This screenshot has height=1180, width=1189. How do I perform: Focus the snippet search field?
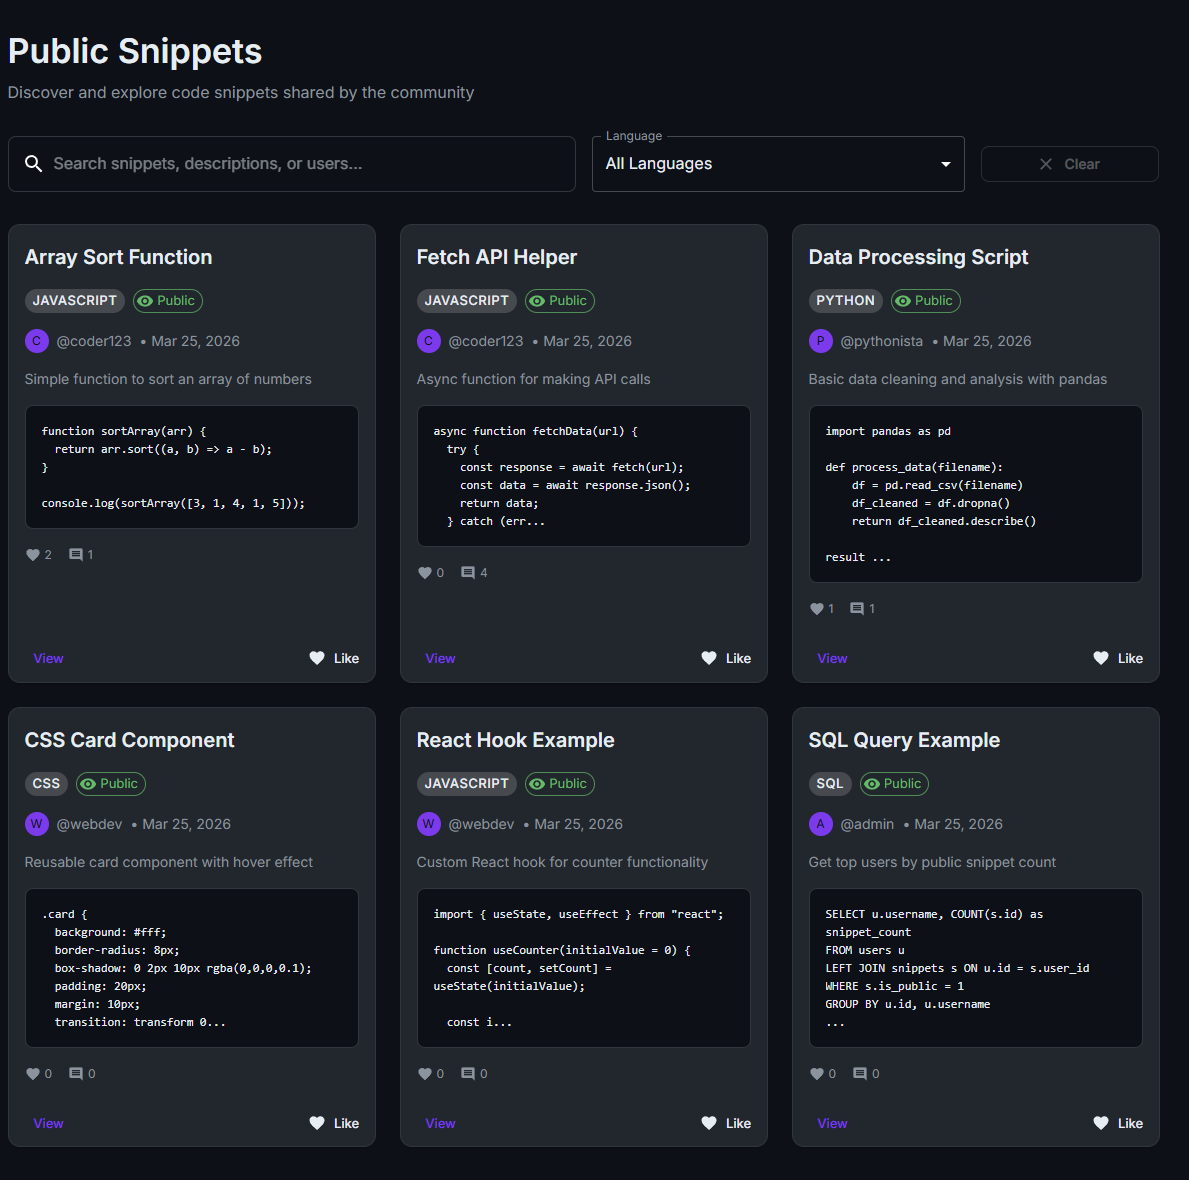pyautogui.click(x=292, y=164)
